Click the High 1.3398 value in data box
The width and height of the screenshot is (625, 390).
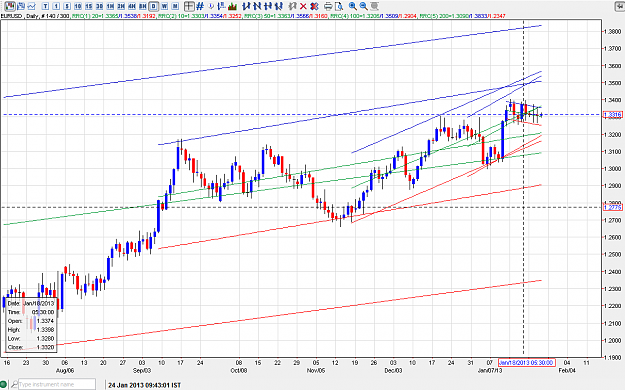pos(46,330)
